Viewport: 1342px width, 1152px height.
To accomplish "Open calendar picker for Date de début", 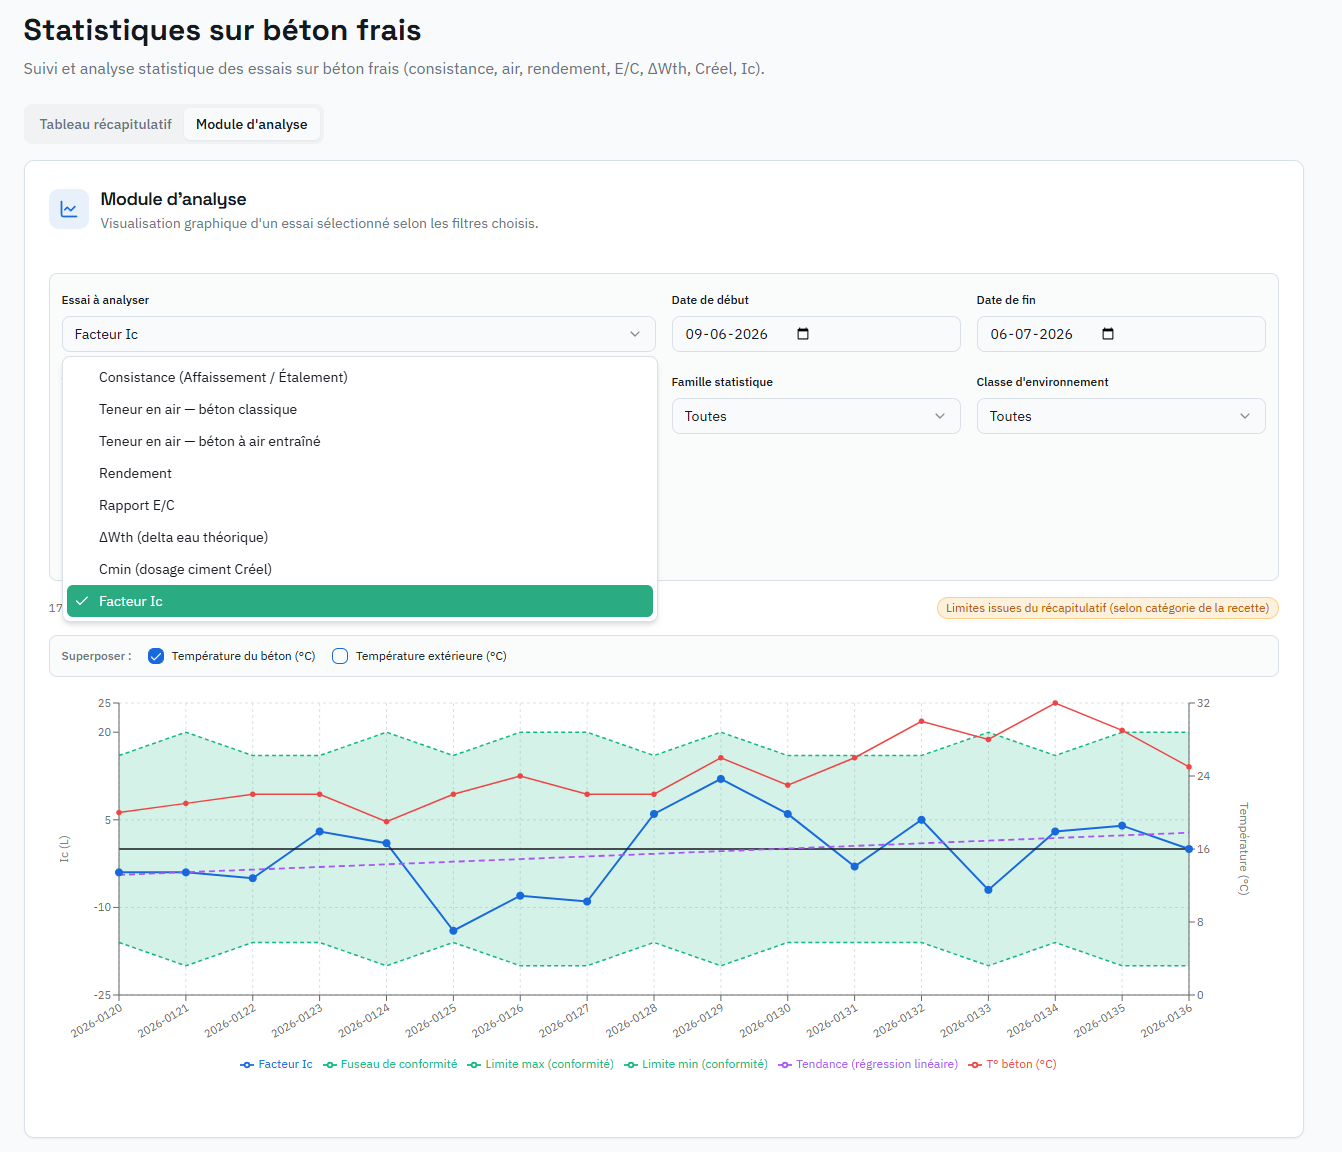I will (x=803, y=334).
